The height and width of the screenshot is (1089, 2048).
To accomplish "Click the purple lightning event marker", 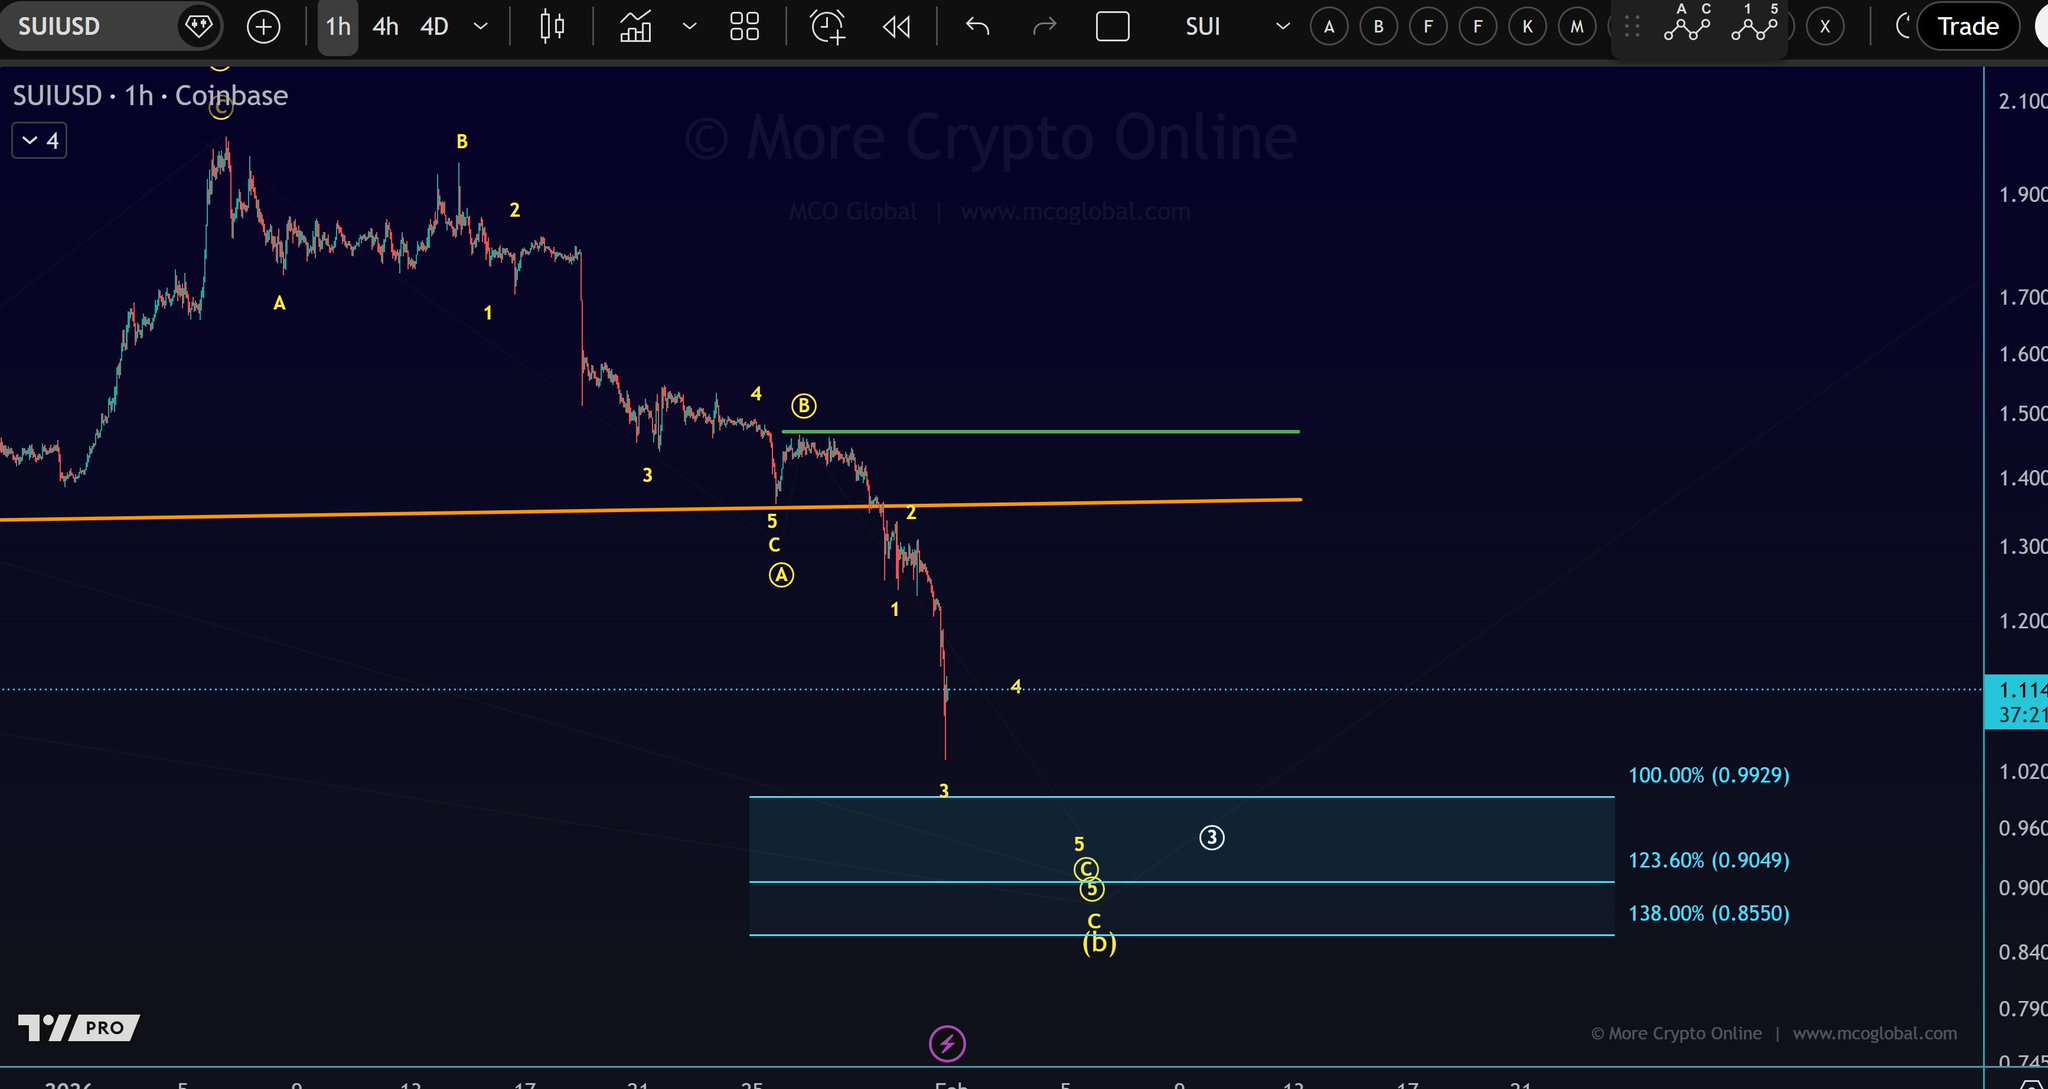I will click(x=947, y=1044).
